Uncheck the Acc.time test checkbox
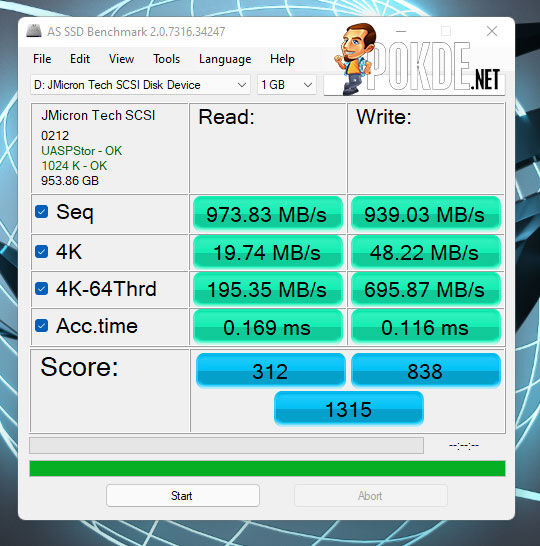The height and width of the screenshot is (546, 540). [x=42, y=326]
